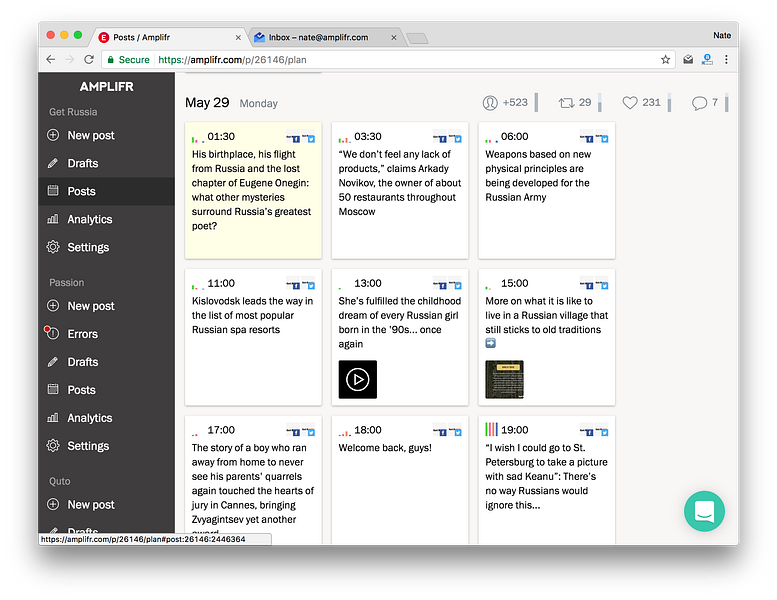Click the bar chart icon for Get Russia Analytics

click(x=53, y=219)
